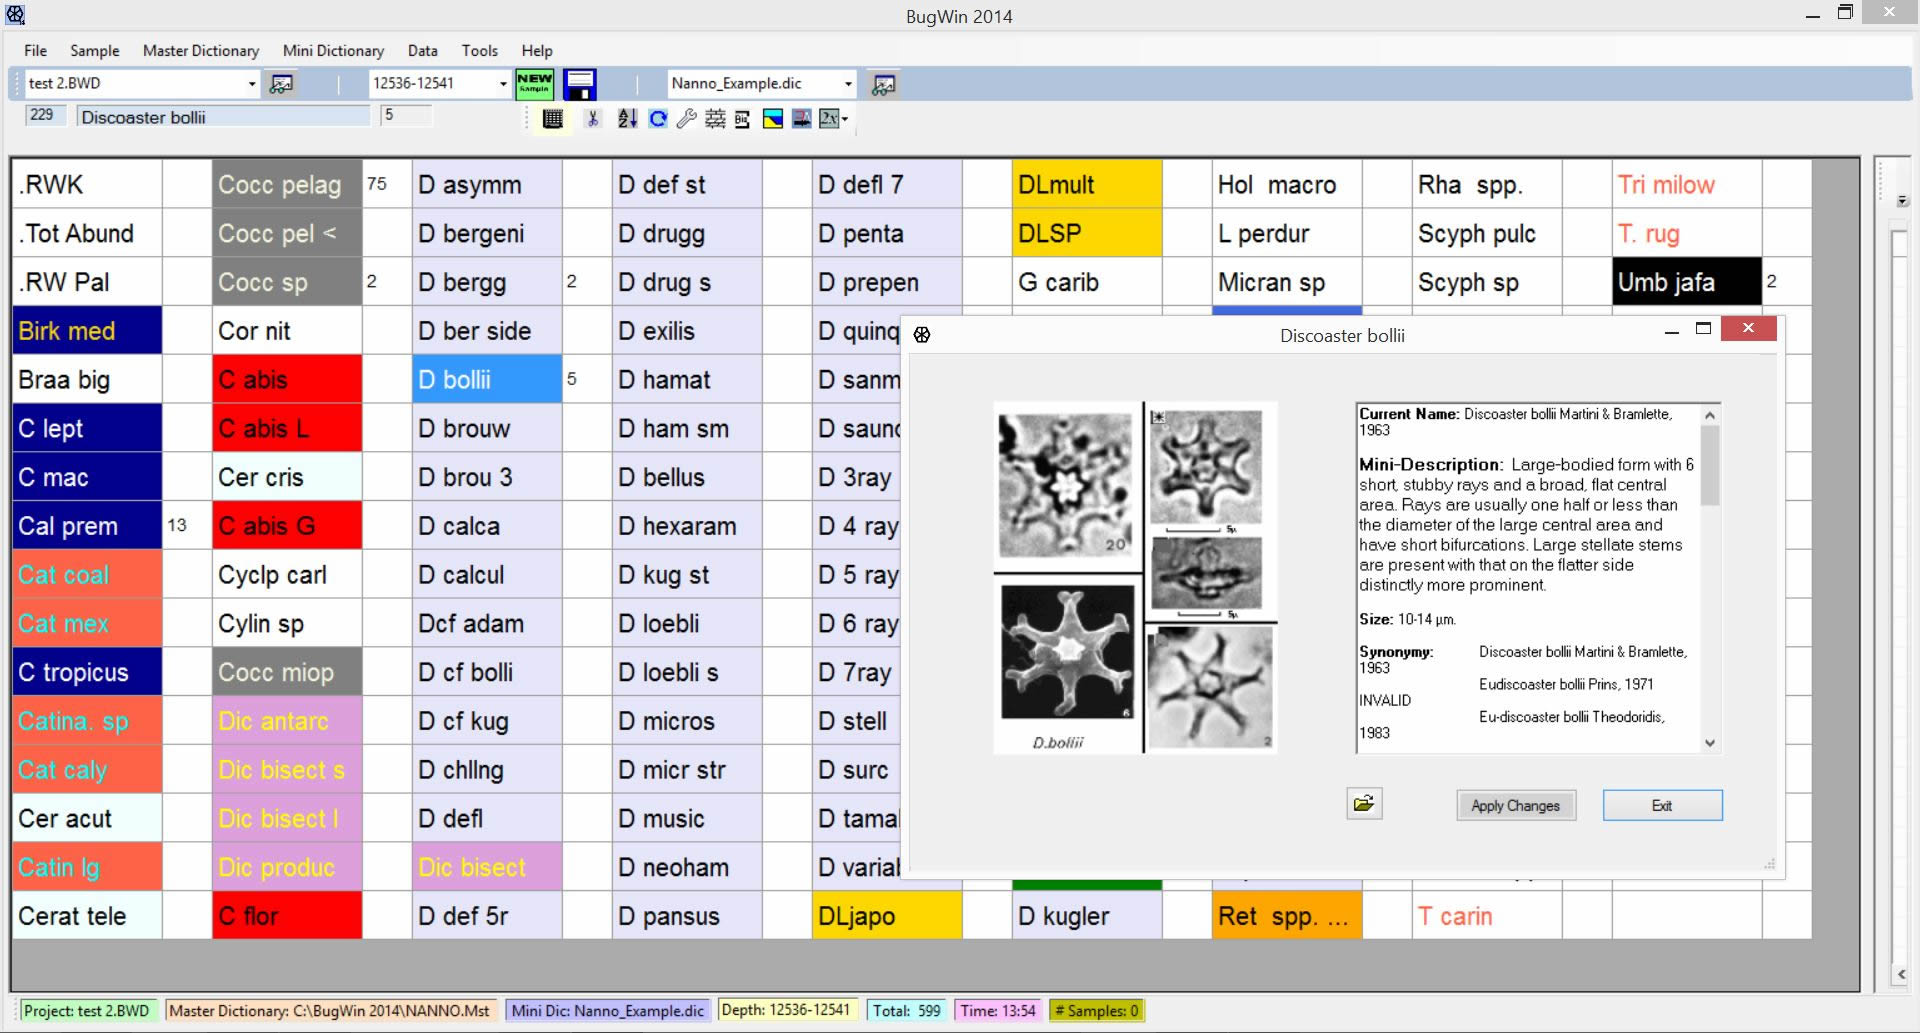Expand the Nanno_Example.dic dictionary dropdown

(x=848, y=84)
